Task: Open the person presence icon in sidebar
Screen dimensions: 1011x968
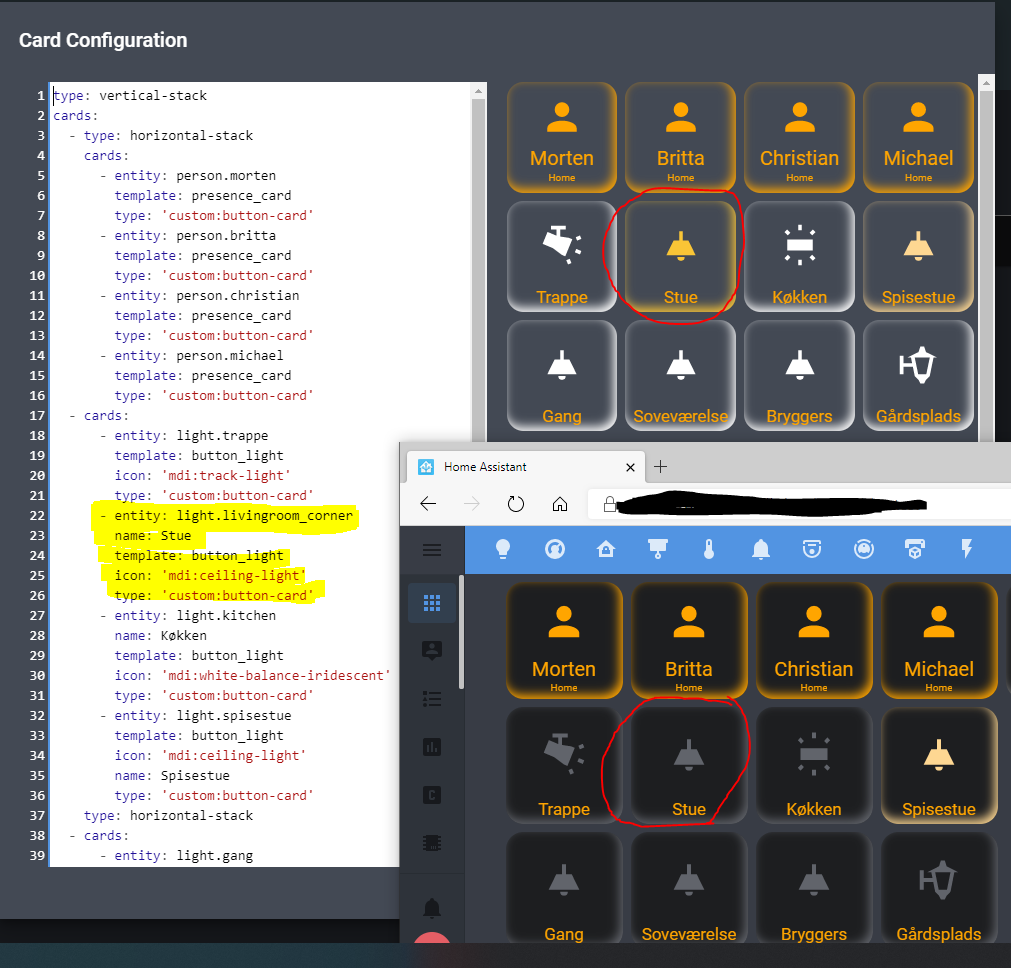Action: (432, 650)
